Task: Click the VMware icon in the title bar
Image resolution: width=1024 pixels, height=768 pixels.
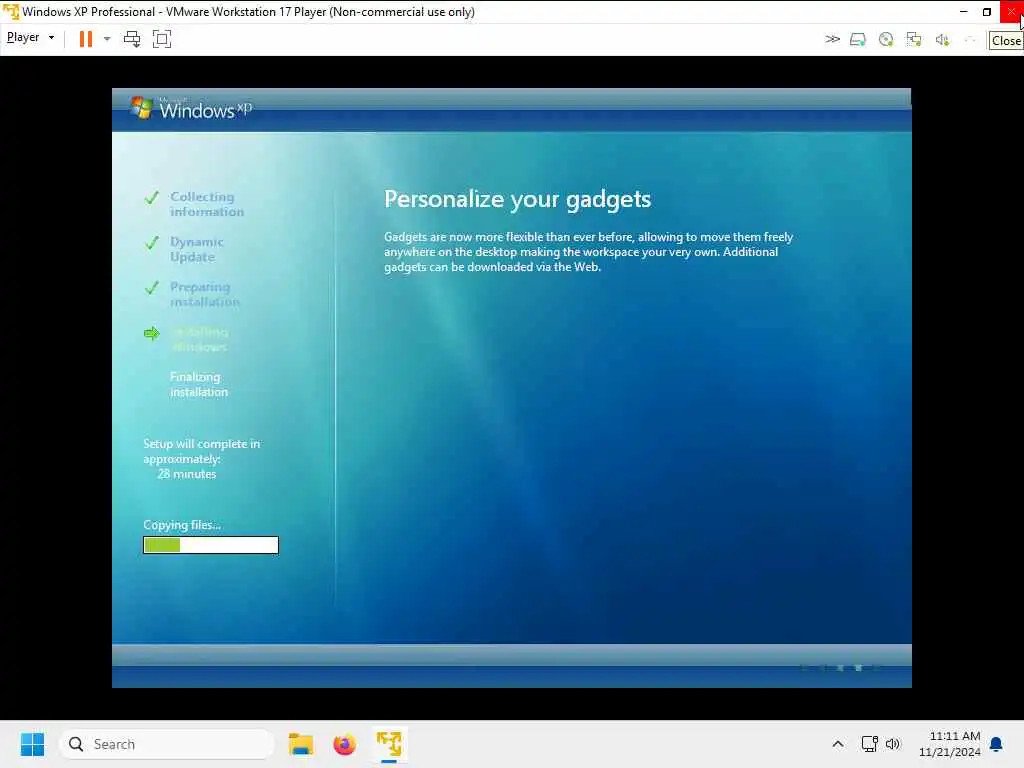Action: [x=11, y=12]
